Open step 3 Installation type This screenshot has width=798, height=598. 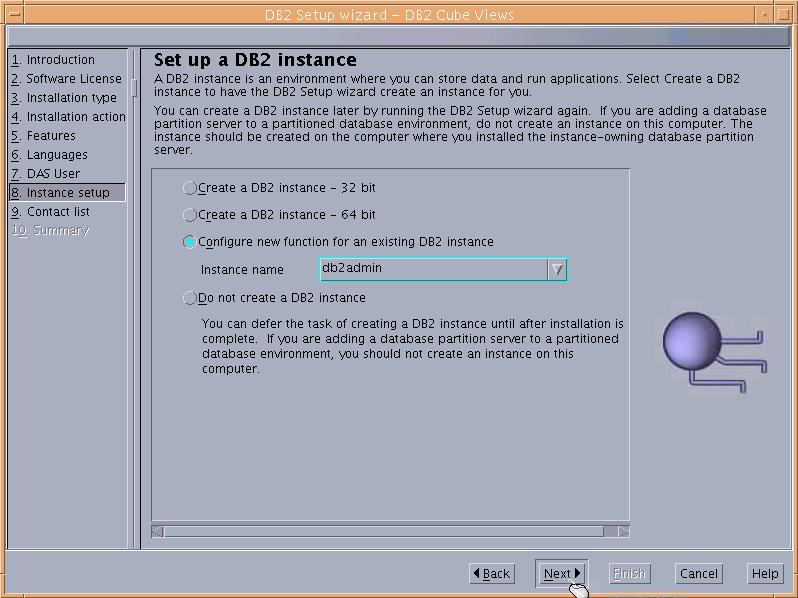tap(64, 97)
